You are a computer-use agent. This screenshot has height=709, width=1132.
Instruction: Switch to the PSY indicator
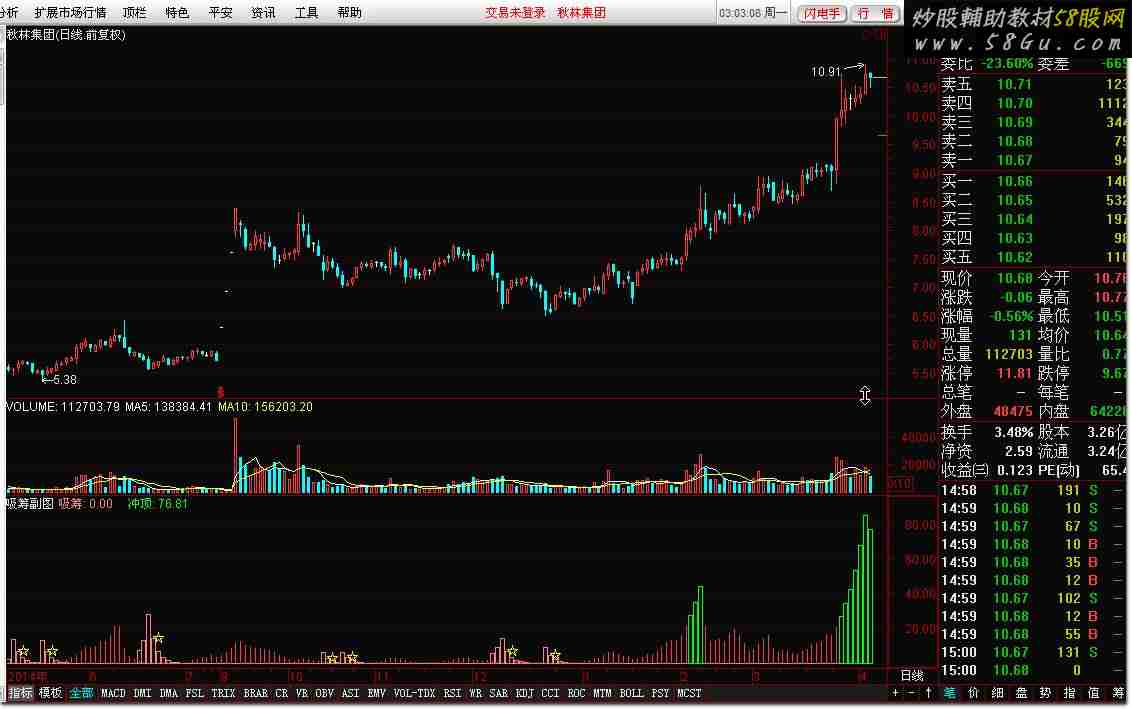[660, 693]
